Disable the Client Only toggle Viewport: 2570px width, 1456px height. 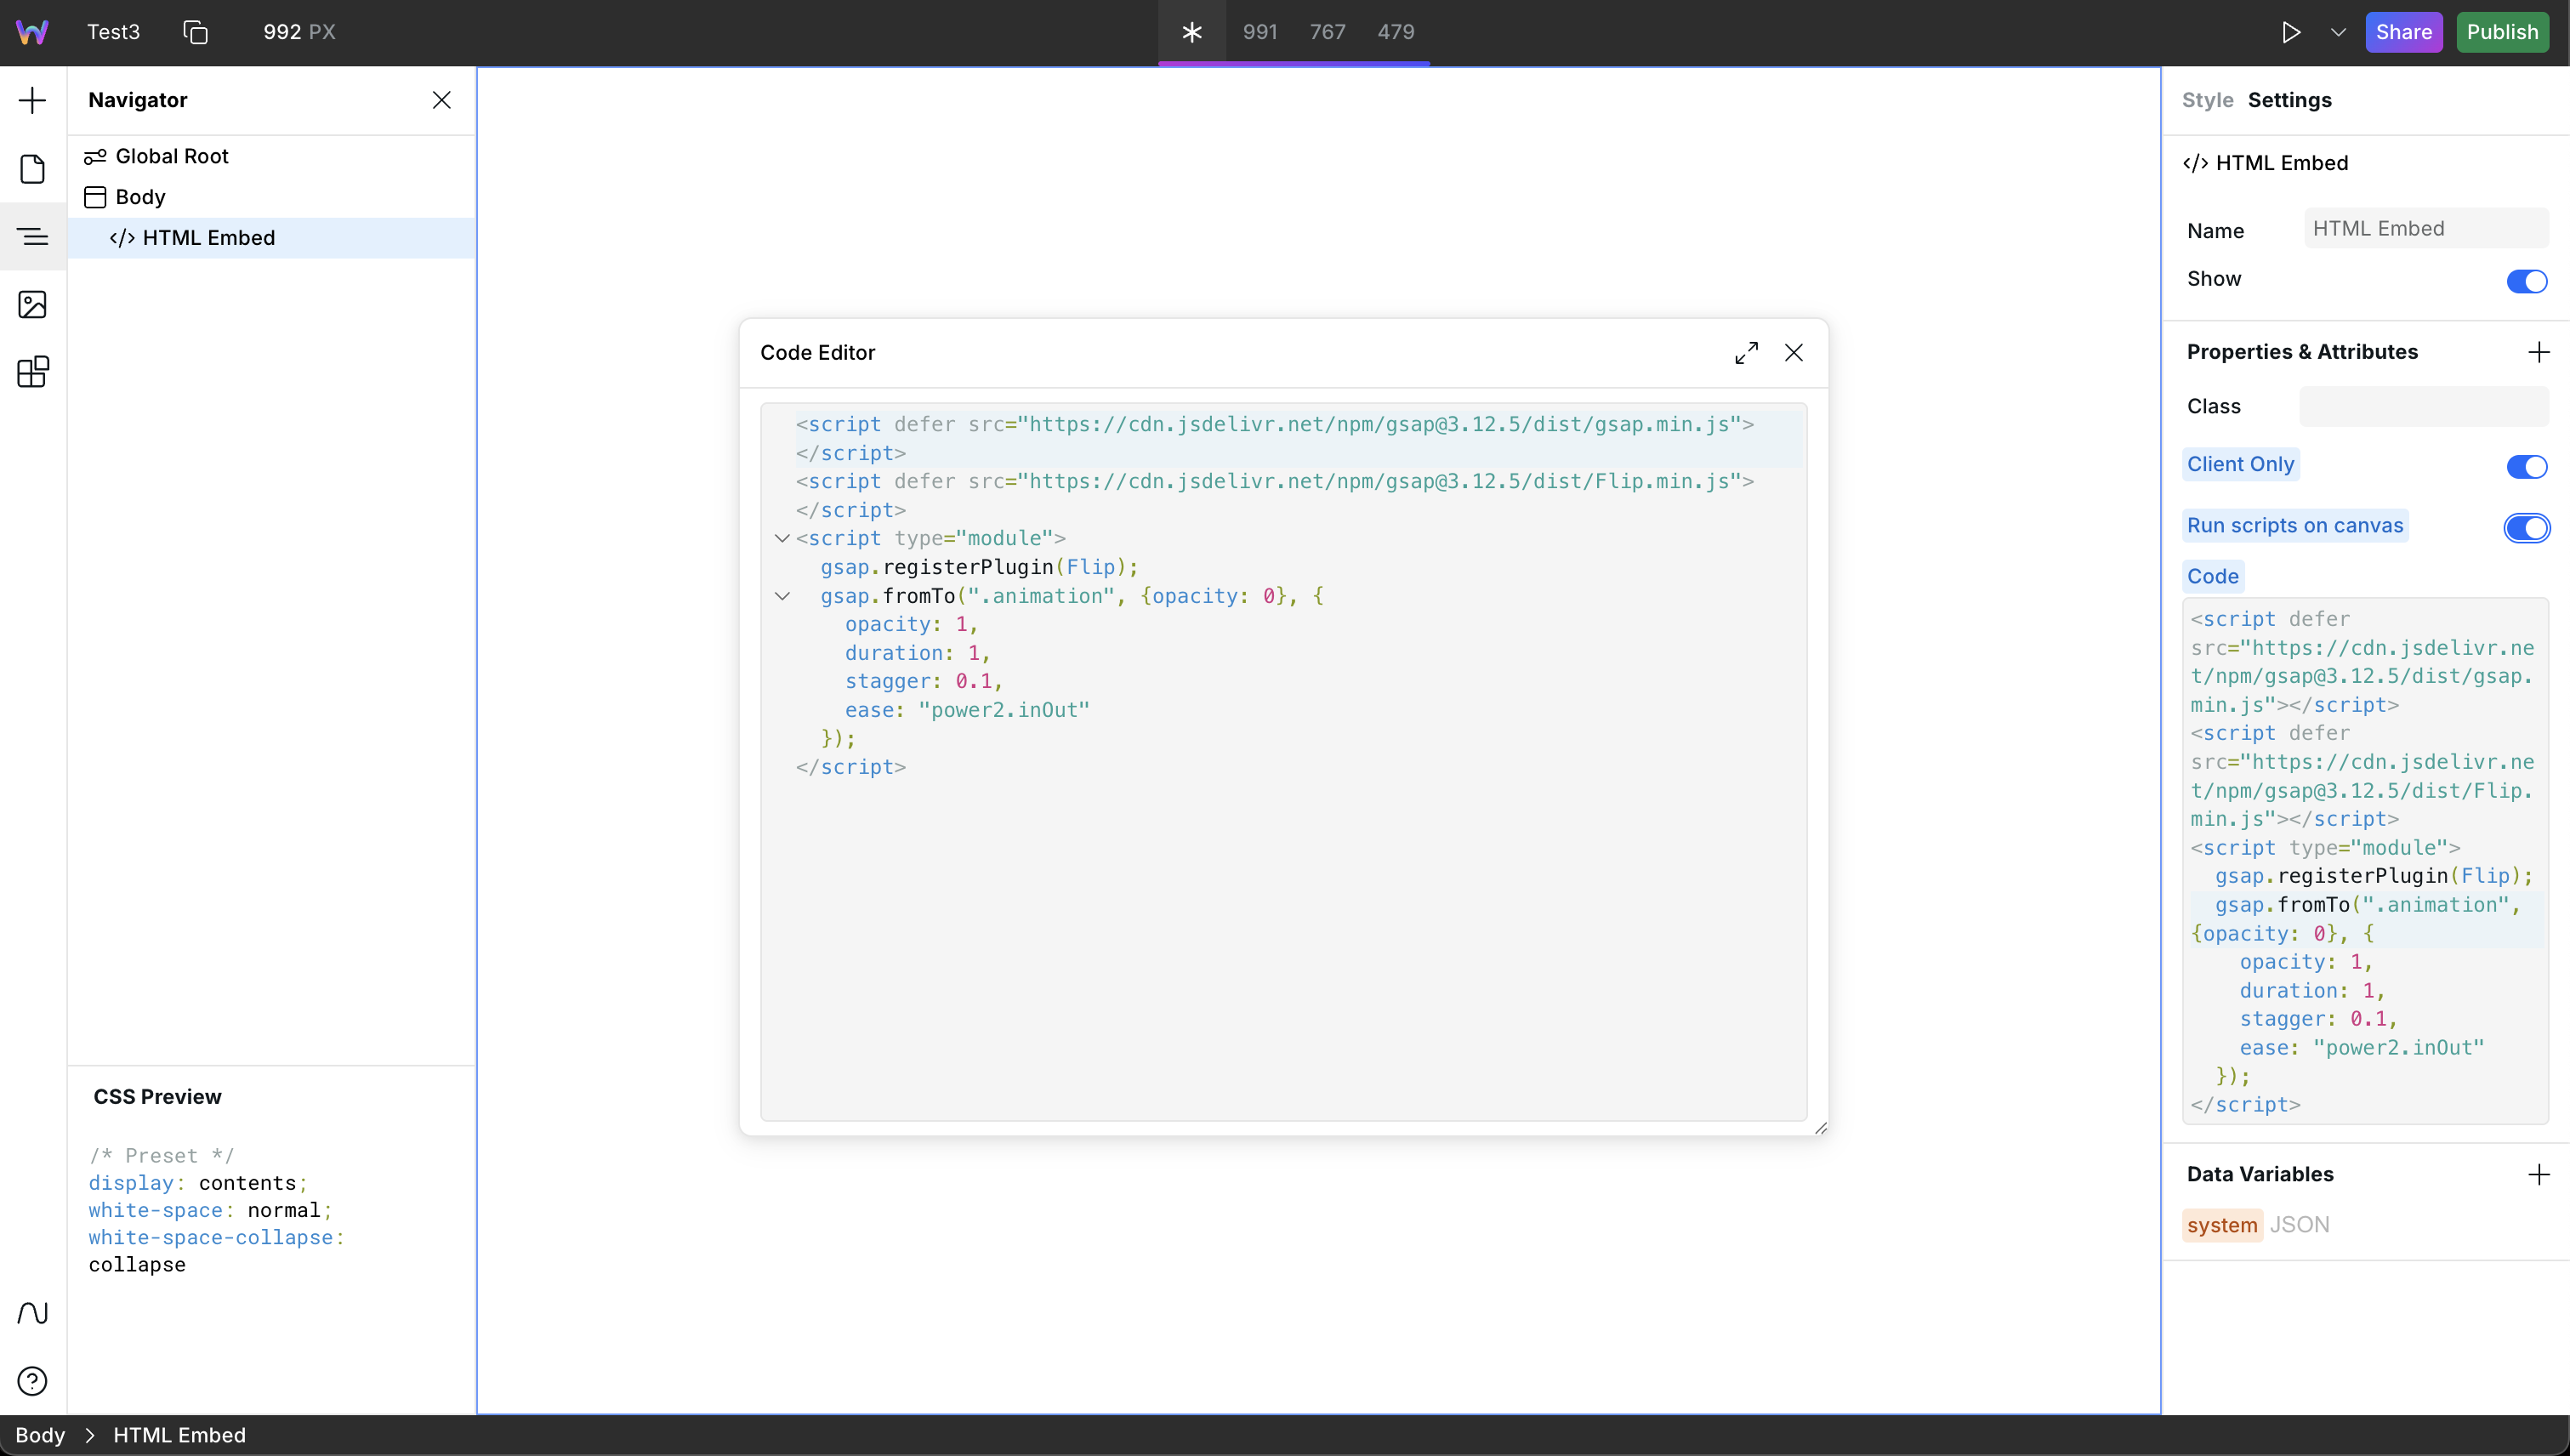(x=2526, y=466)
